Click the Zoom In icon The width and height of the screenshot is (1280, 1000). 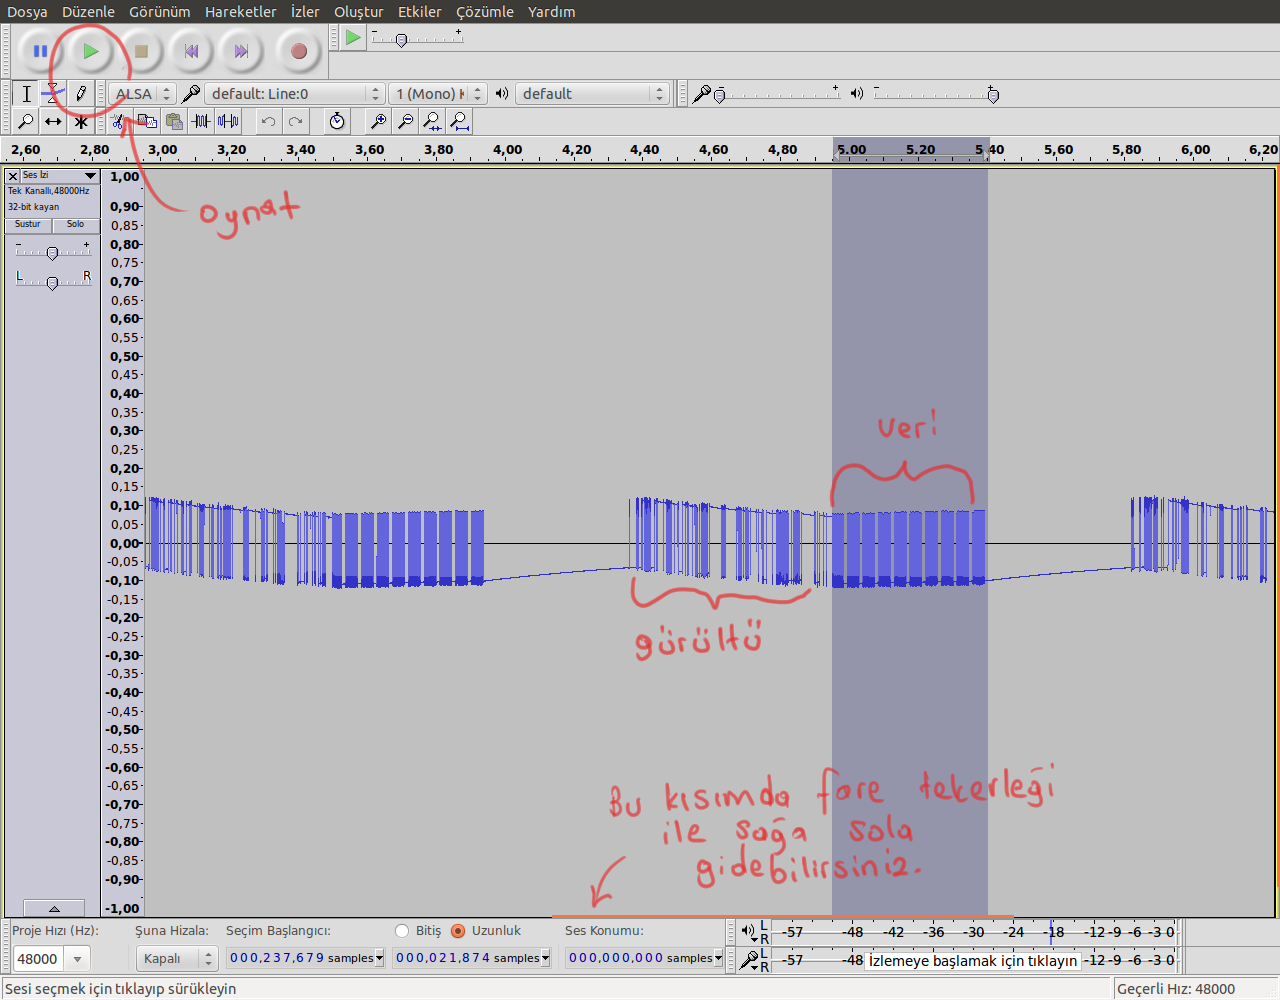378,122
